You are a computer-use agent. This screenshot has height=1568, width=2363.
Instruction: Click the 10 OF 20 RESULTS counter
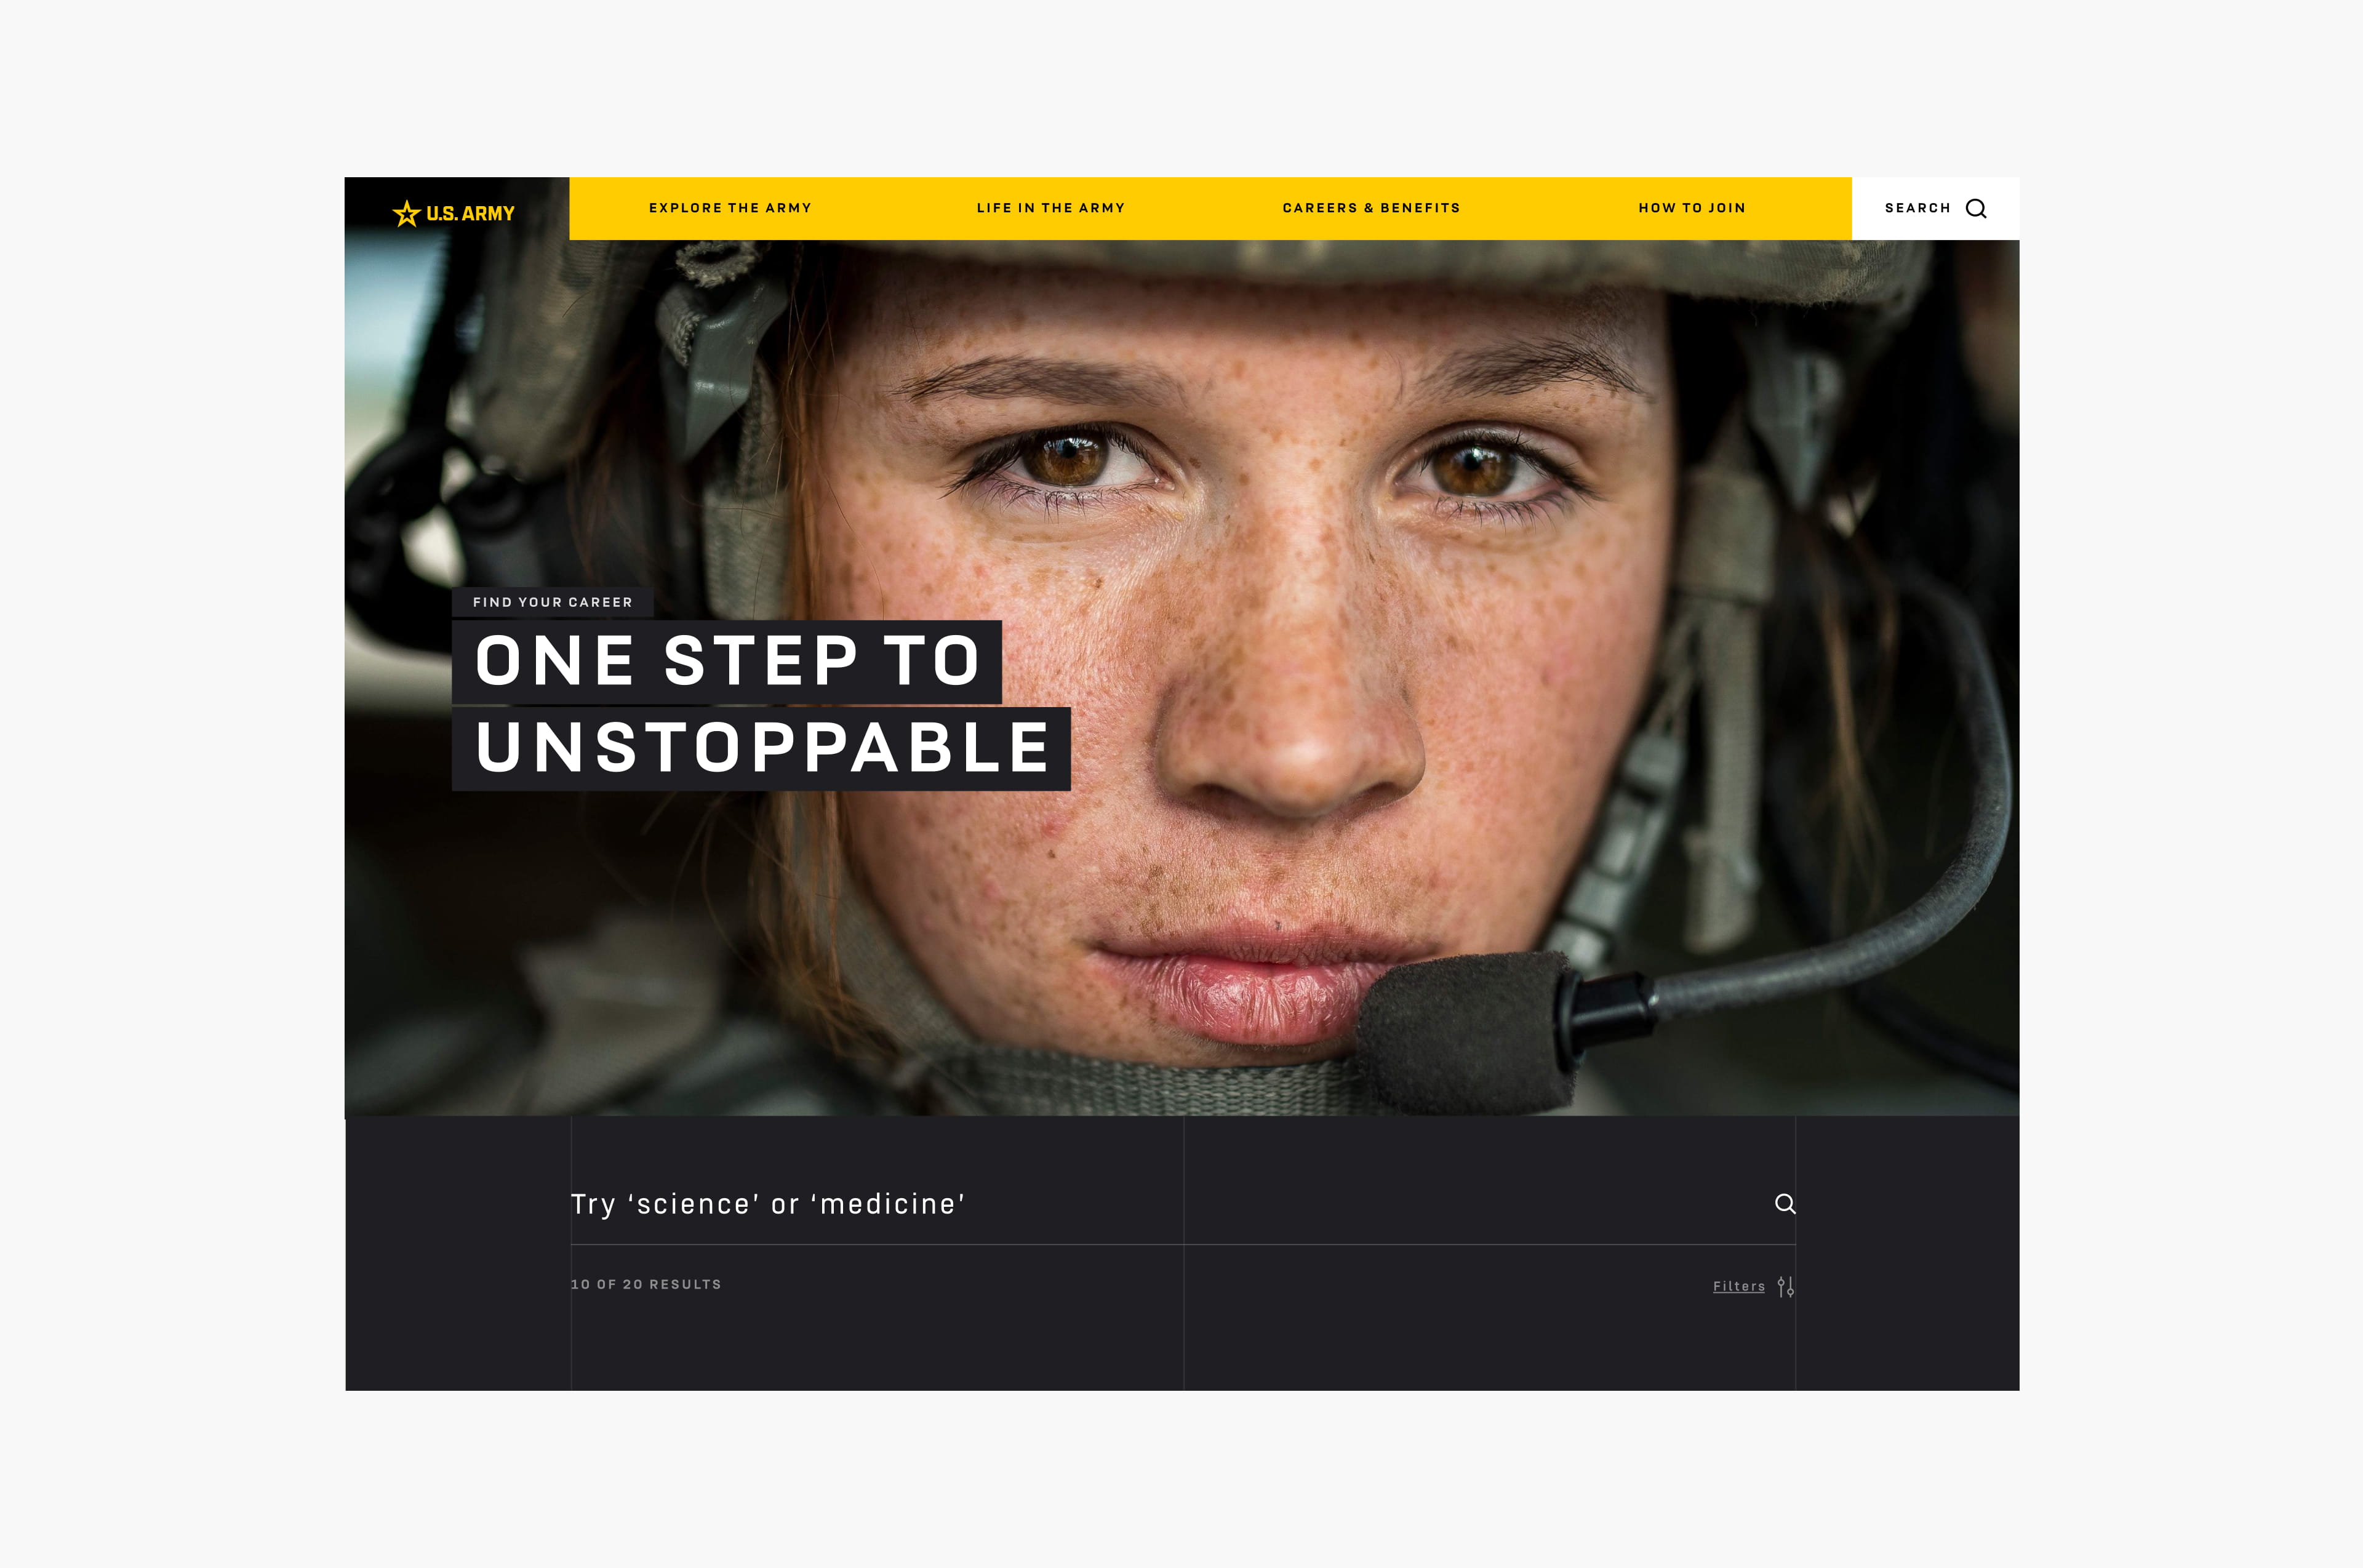tap(646, 1284)
